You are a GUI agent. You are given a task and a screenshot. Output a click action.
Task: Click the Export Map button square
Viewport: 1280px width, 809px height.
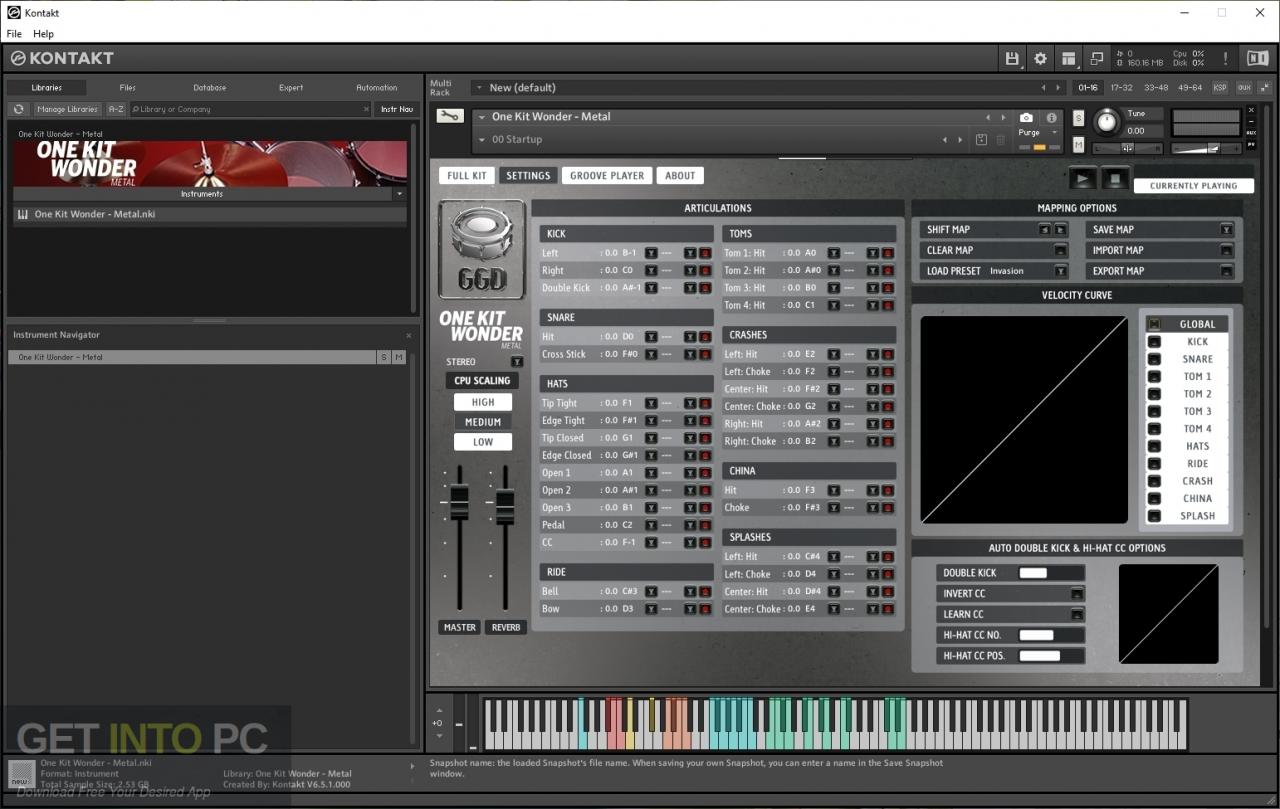click(1227, 271)
